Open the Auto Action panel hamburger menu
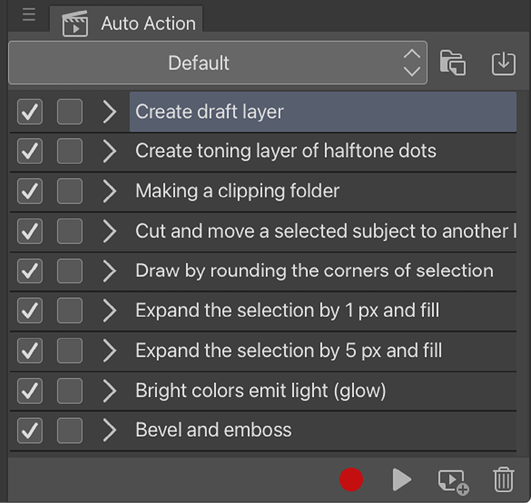This screenshot has height=503, width=531. (29, 15)
